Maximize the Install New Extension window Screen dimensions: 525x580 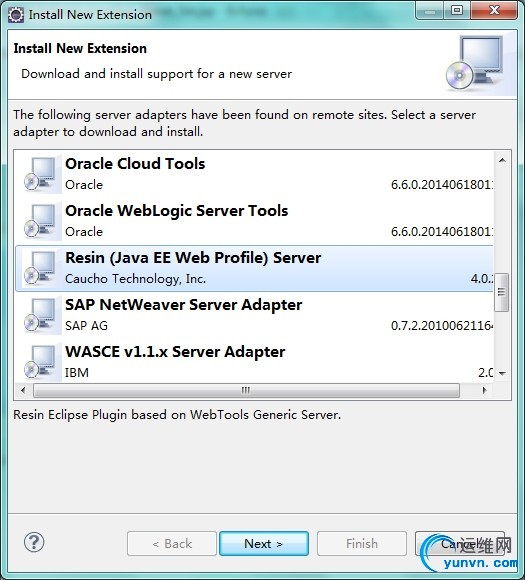(457, 10)
